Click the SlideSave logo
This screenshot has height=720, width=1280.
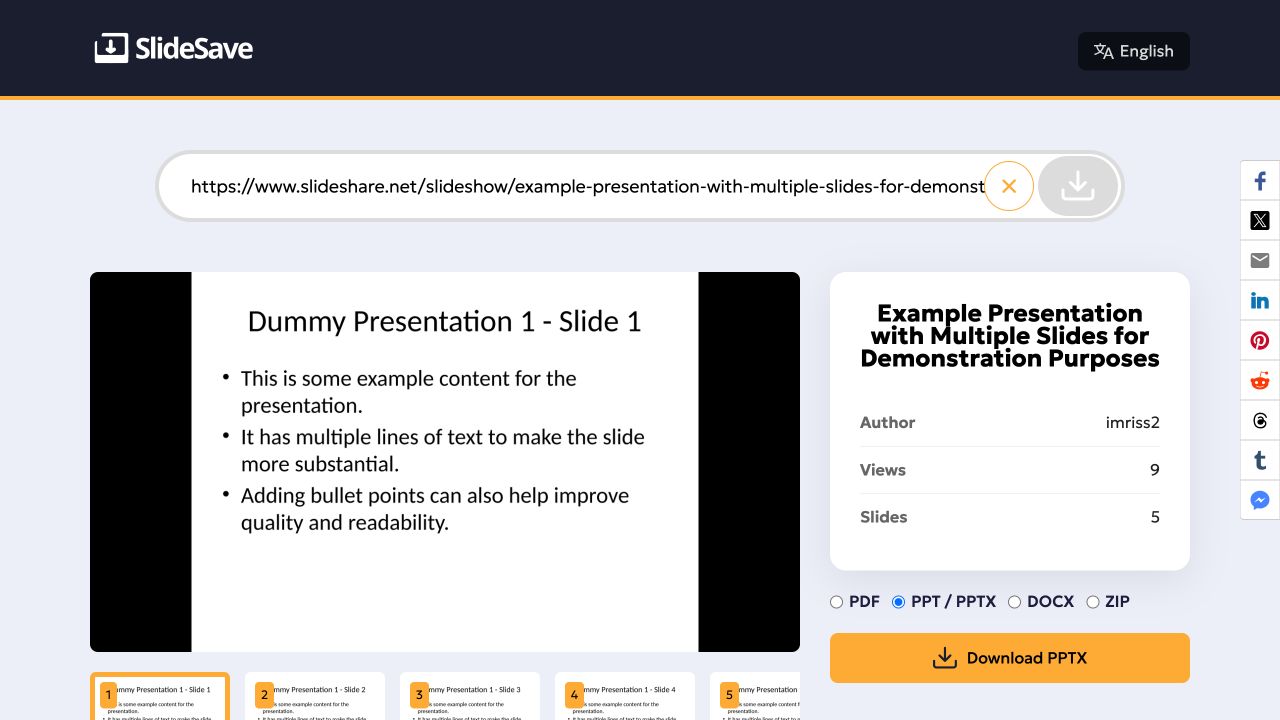(174, 48)
